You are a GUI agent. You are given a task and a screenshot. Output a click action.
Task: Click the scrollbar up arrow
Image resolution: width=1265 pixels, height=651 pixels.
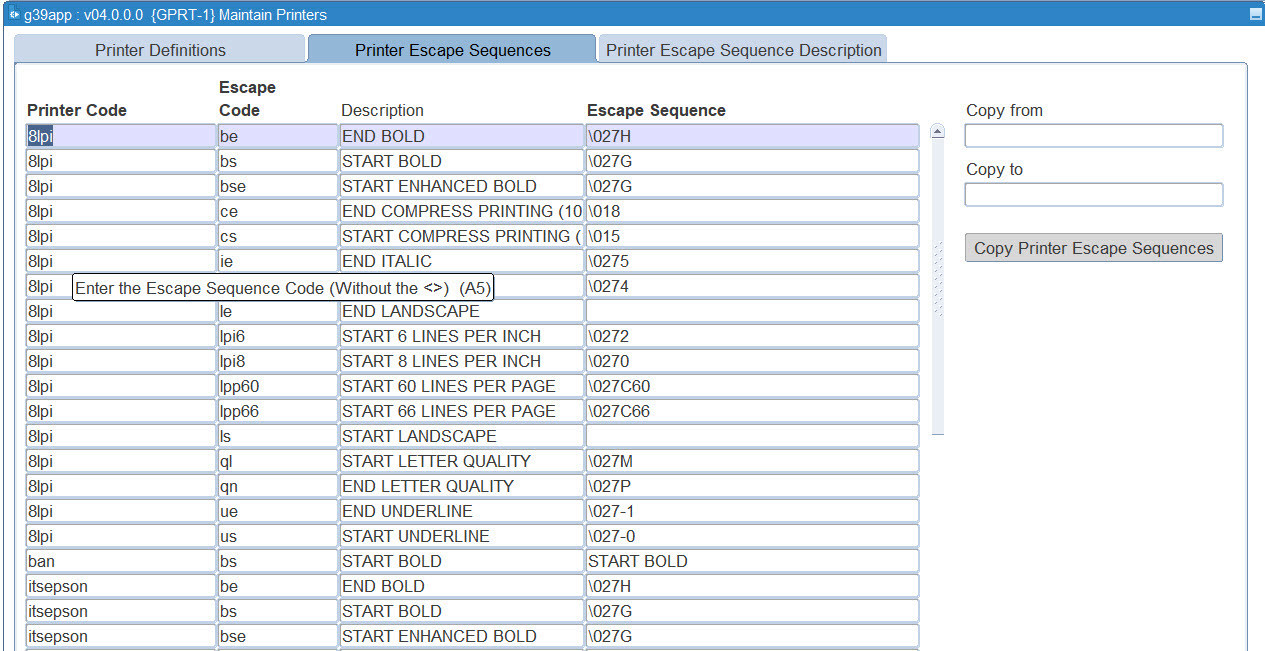[x=936, y=130]
